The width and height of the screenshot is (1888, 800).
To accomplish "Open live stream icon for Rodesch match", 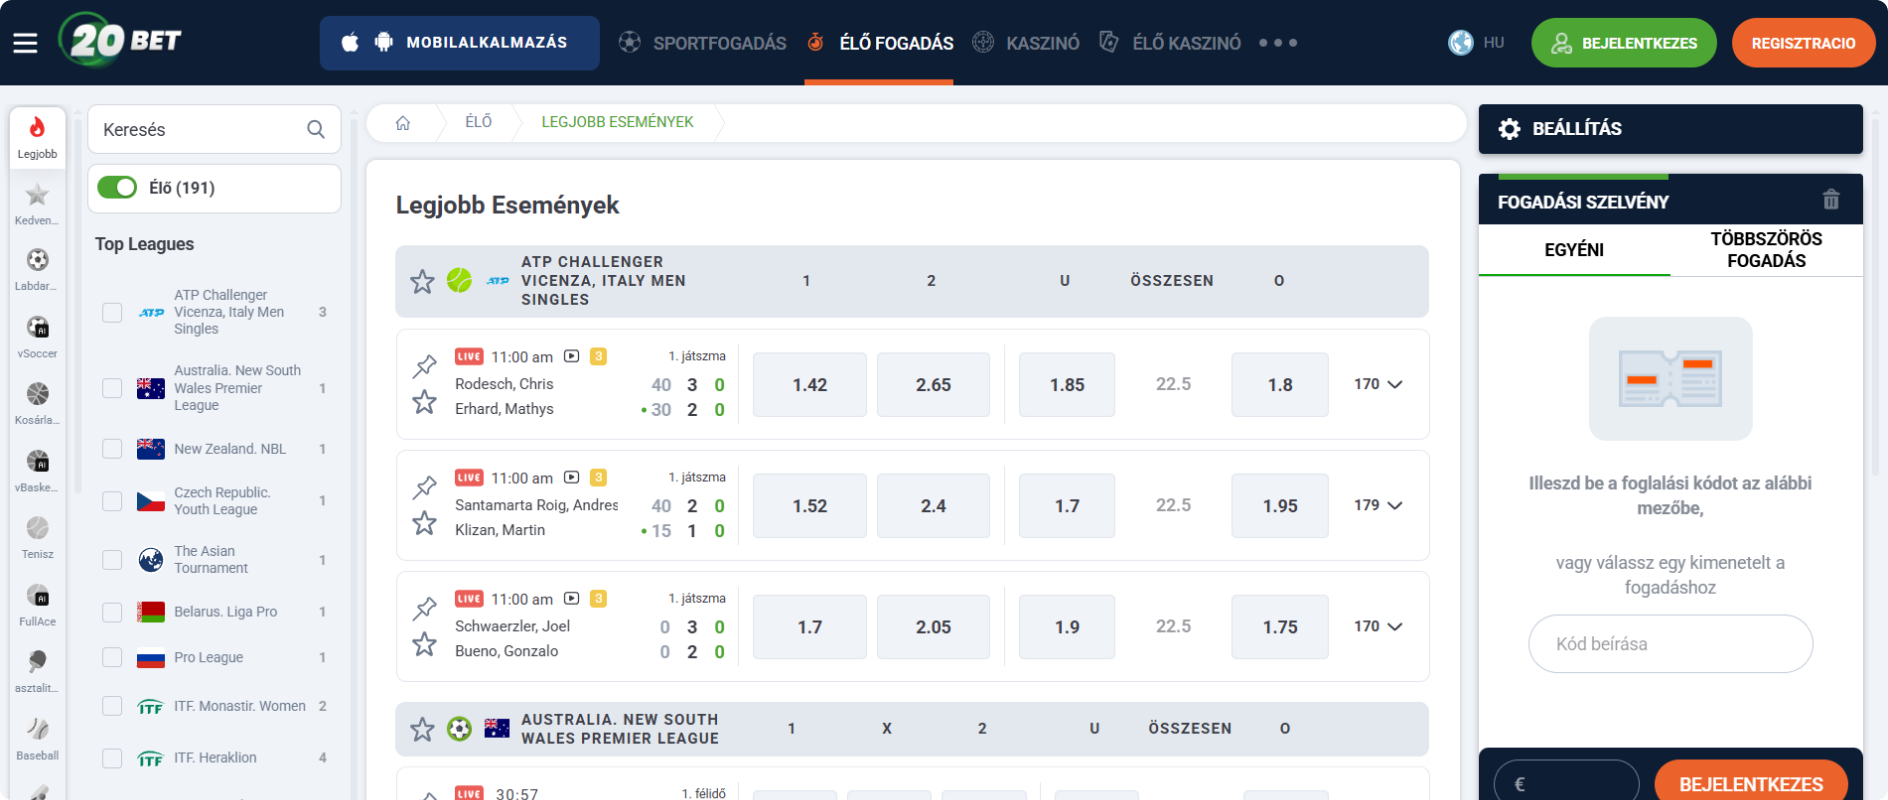I will point(572,356).
